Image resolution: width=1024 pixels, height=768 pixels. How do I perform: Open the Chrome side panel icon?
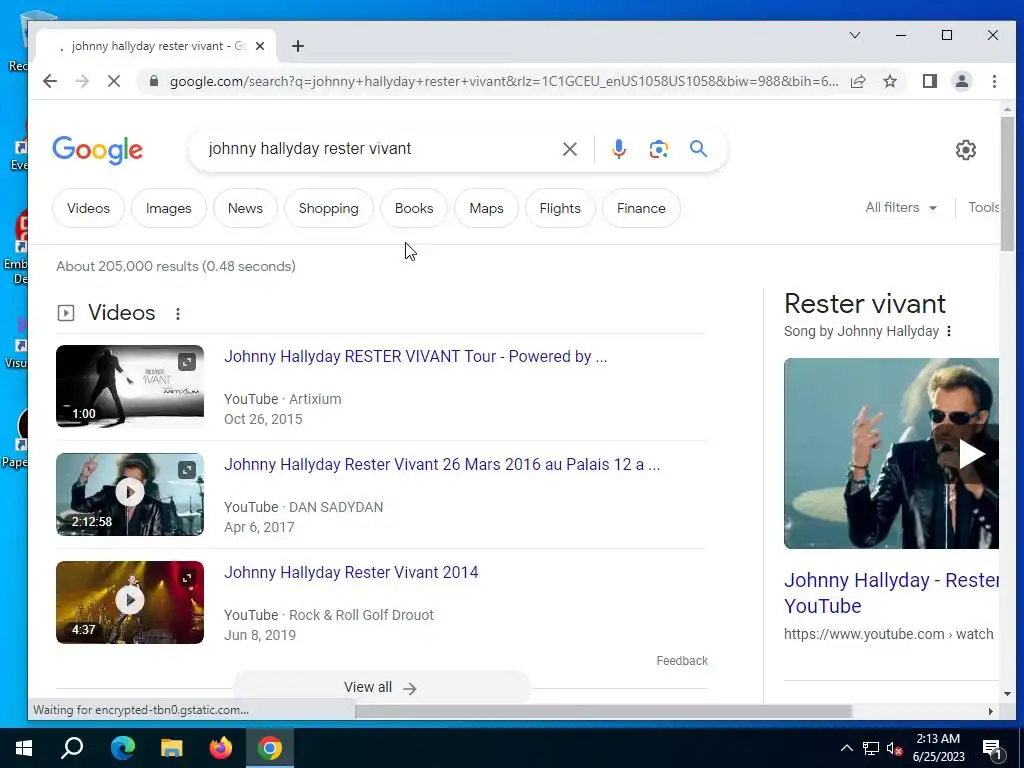coord(929,81)
